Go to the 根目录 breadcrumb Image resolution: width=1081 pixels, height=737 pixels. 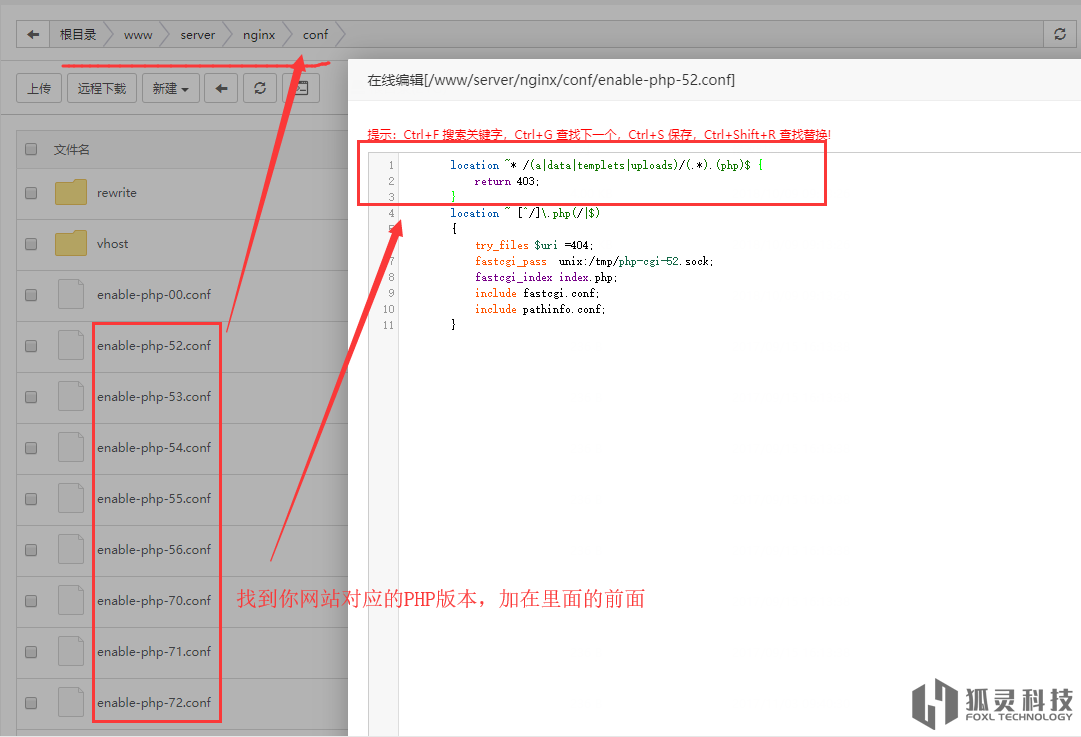pyautogui.click(x=78, y=34)
